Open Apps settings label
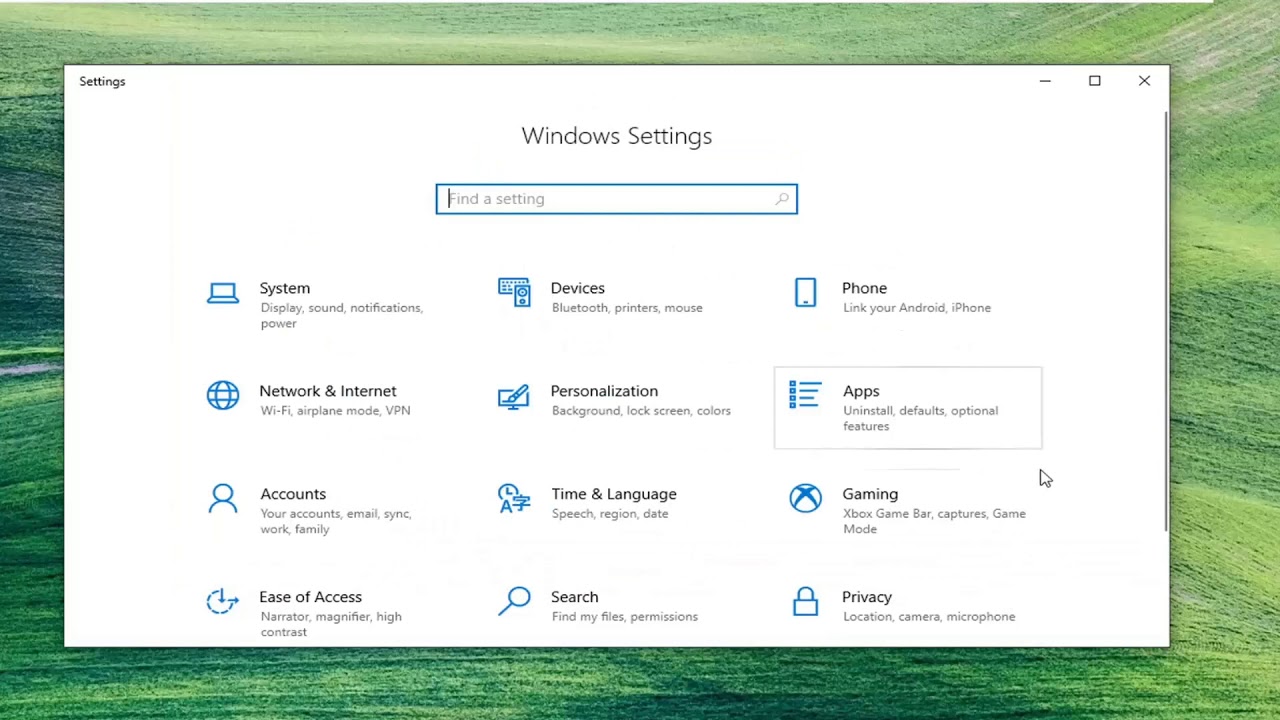The width and height of the screenshot is (1280, 720). 861,391
